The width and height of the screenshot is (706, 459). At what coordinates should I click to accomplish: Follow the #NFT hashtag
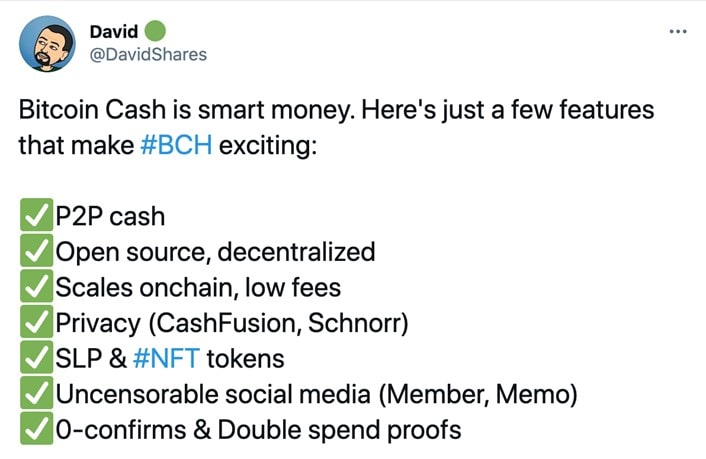tap(167, 359)
